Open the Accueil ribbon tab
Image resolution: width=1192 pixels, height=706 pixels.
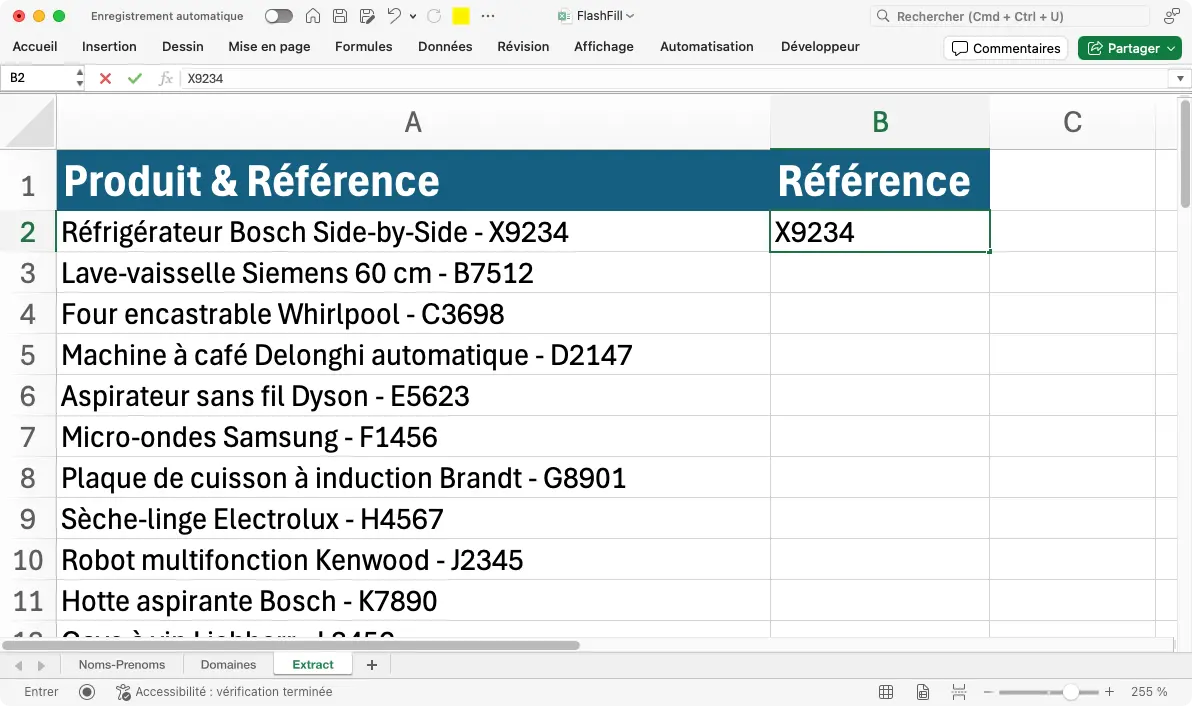(35, 46)
